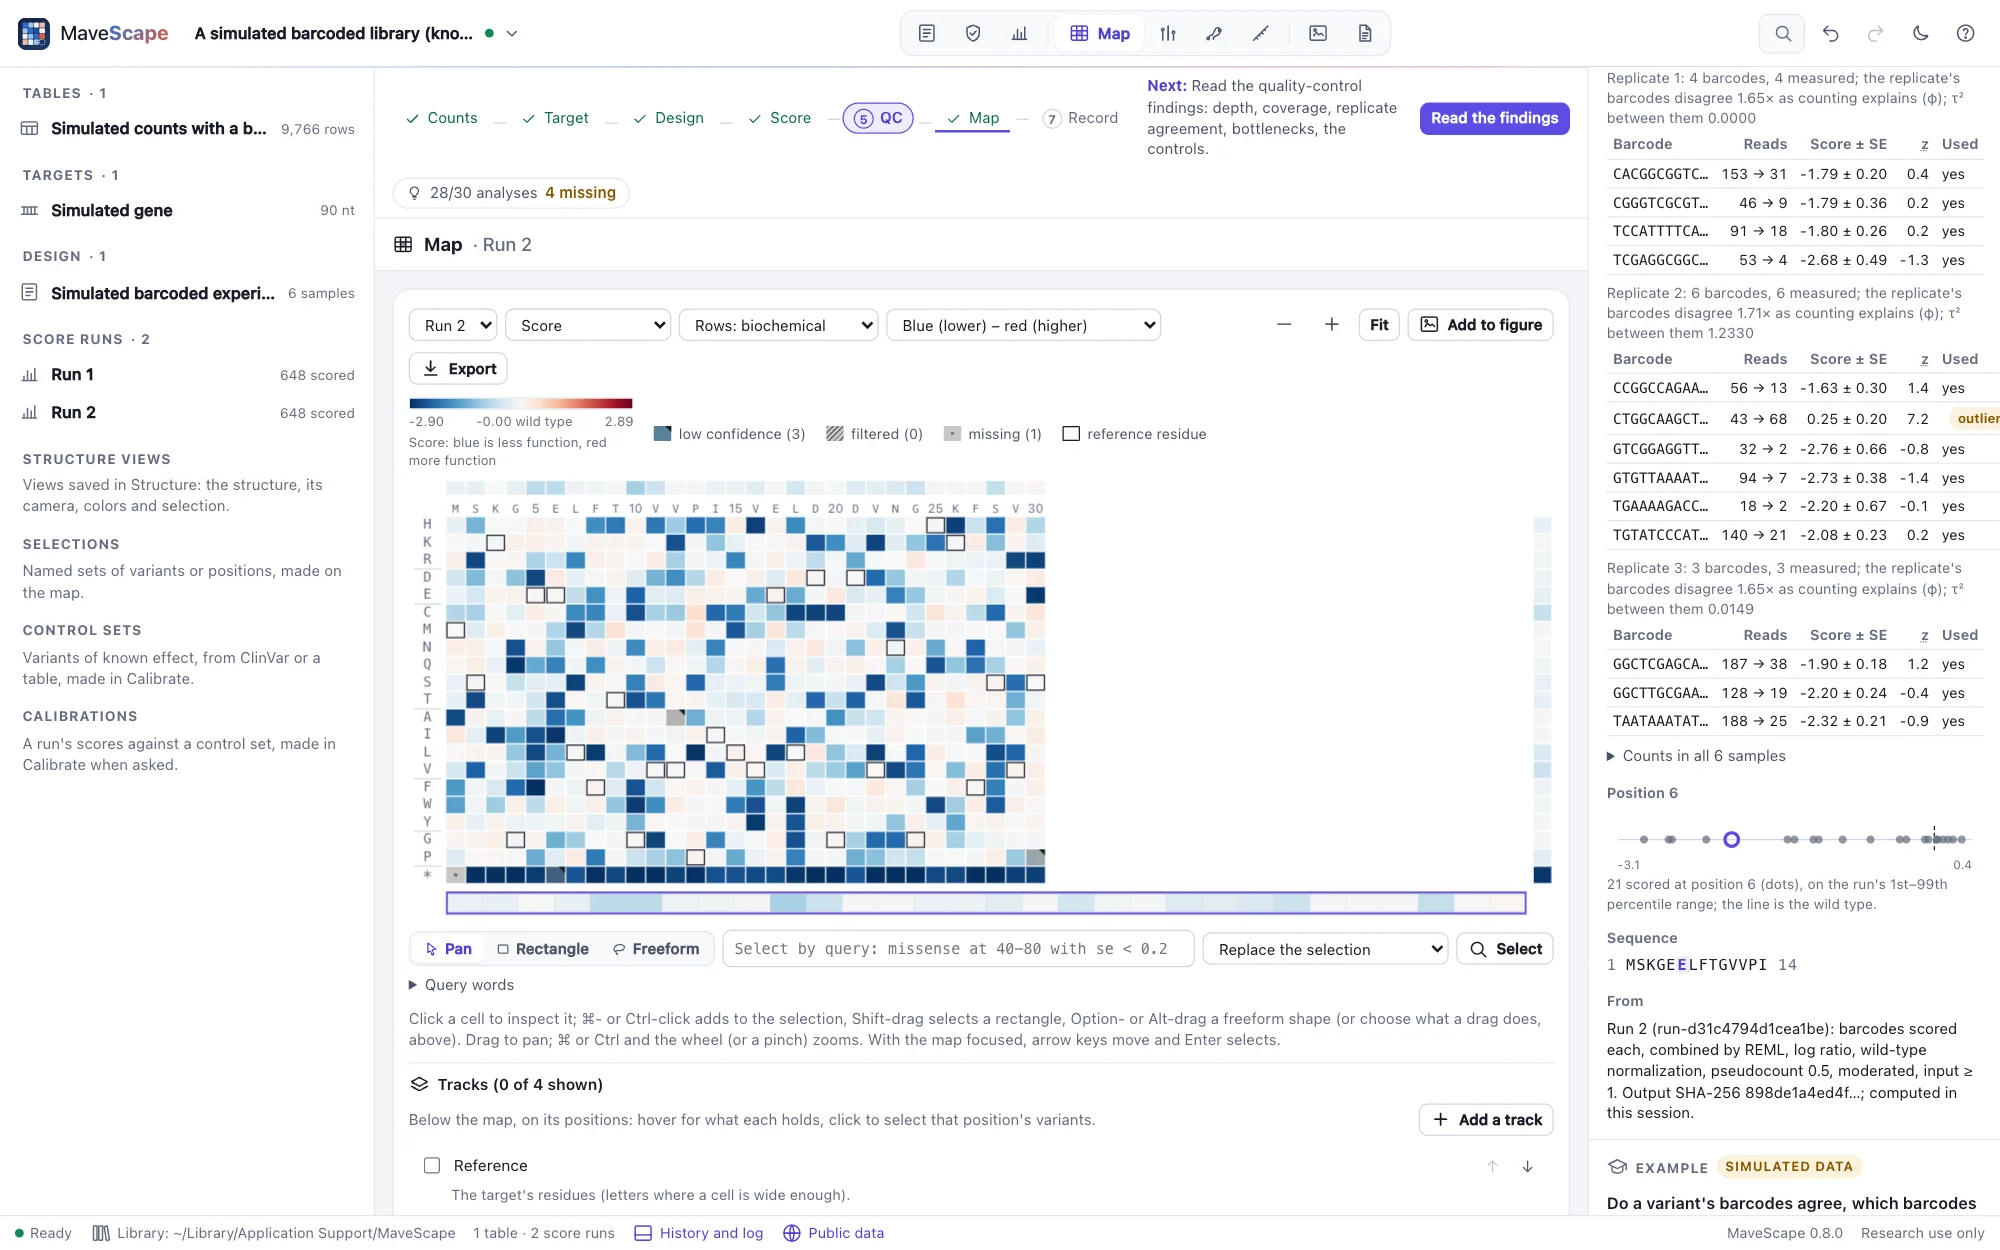
Task: Open the shield-check quality toolbar icon
Action: [972, 33]
